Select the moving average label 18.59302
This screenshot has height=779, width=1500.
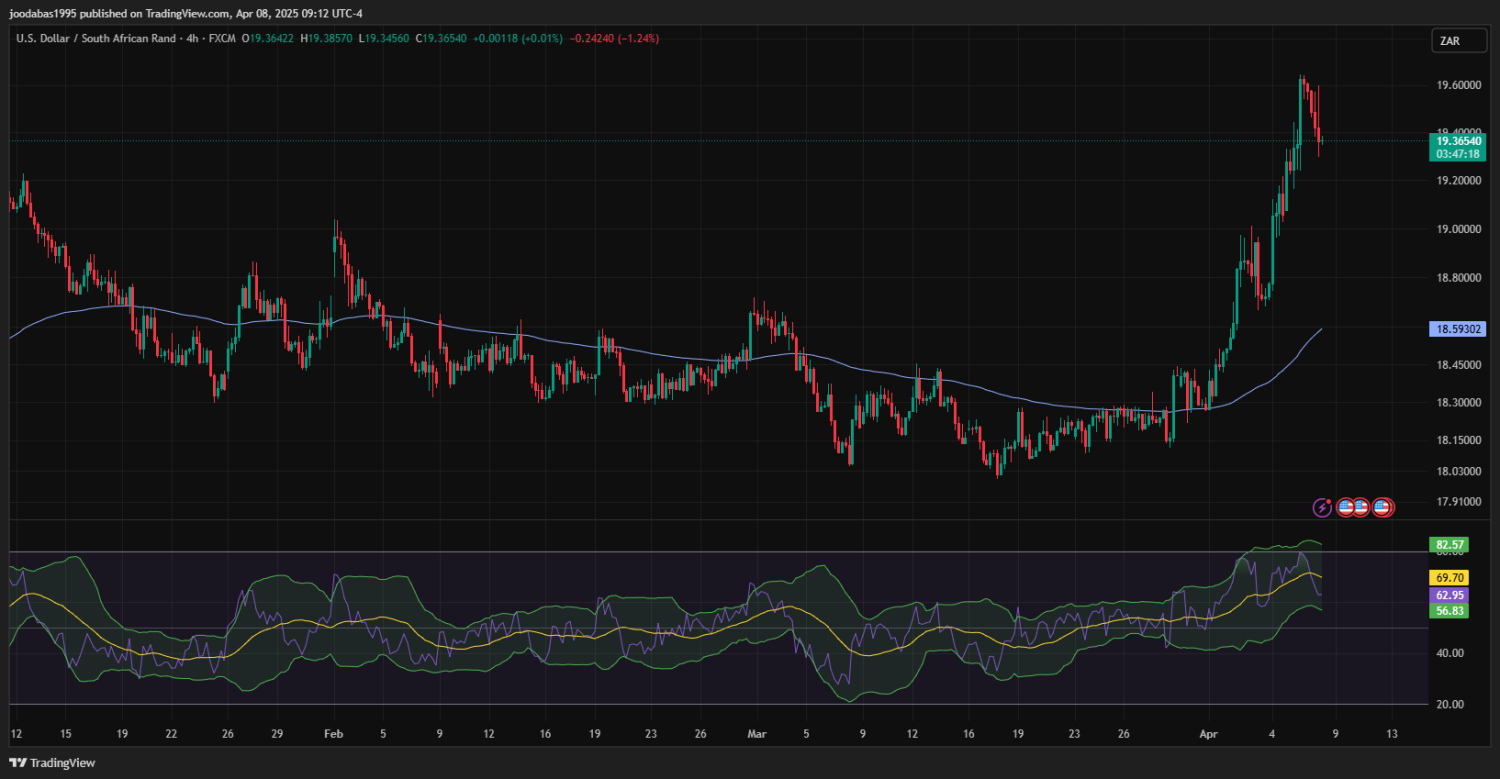(1458, 328)
